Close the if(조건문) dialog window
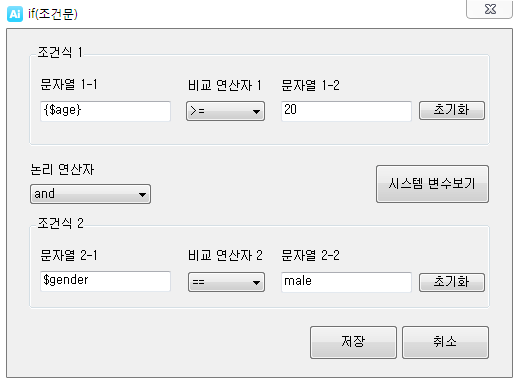Viewport: 519px width, 384px height. pyautogui.click(x=489, y=9)
